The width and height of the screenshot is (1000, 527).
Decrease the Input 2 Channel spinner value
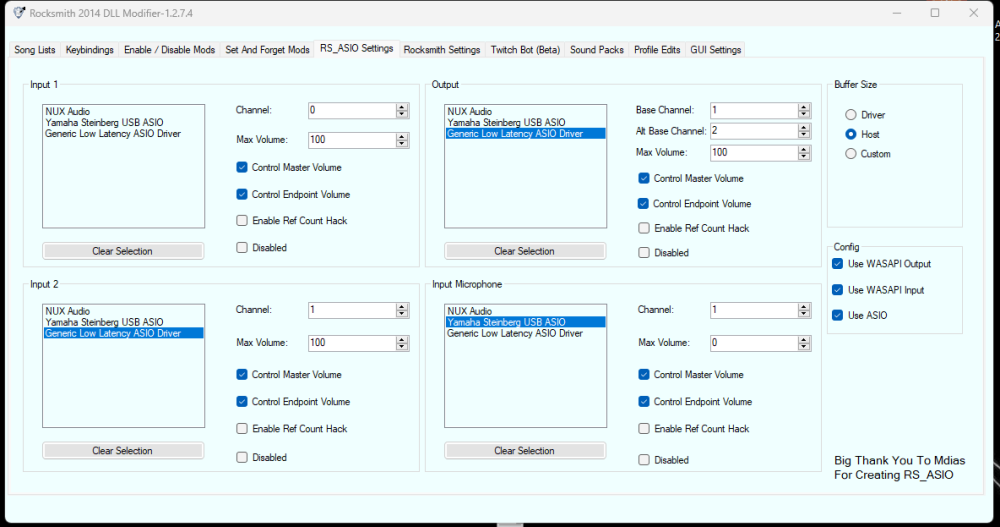402,314
